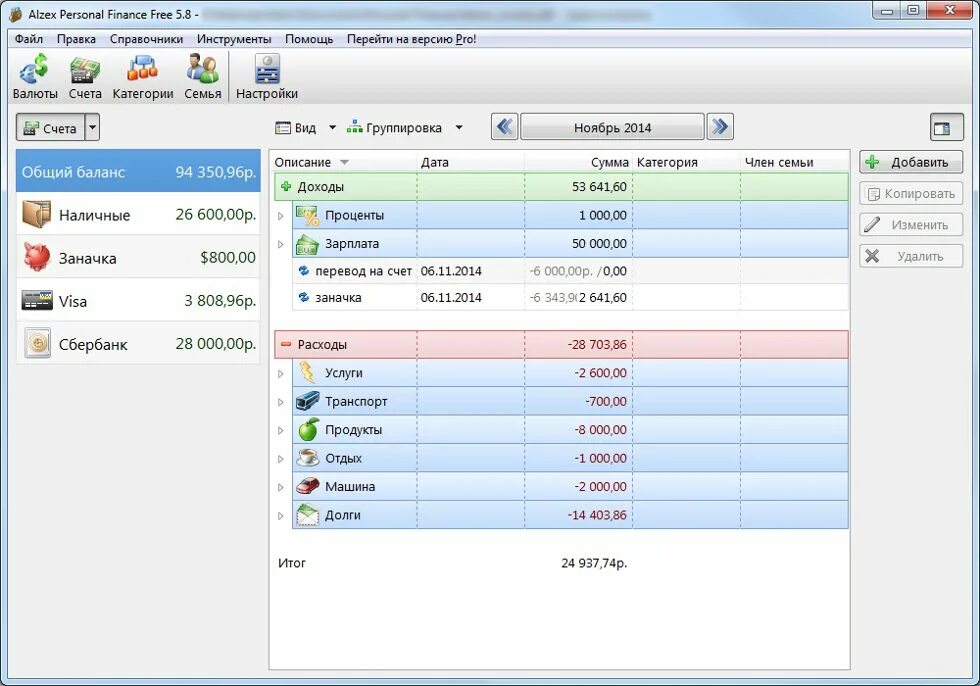Click the Удалить delete button
Screen dimensions: 980x686
click(x=911, y=256)
